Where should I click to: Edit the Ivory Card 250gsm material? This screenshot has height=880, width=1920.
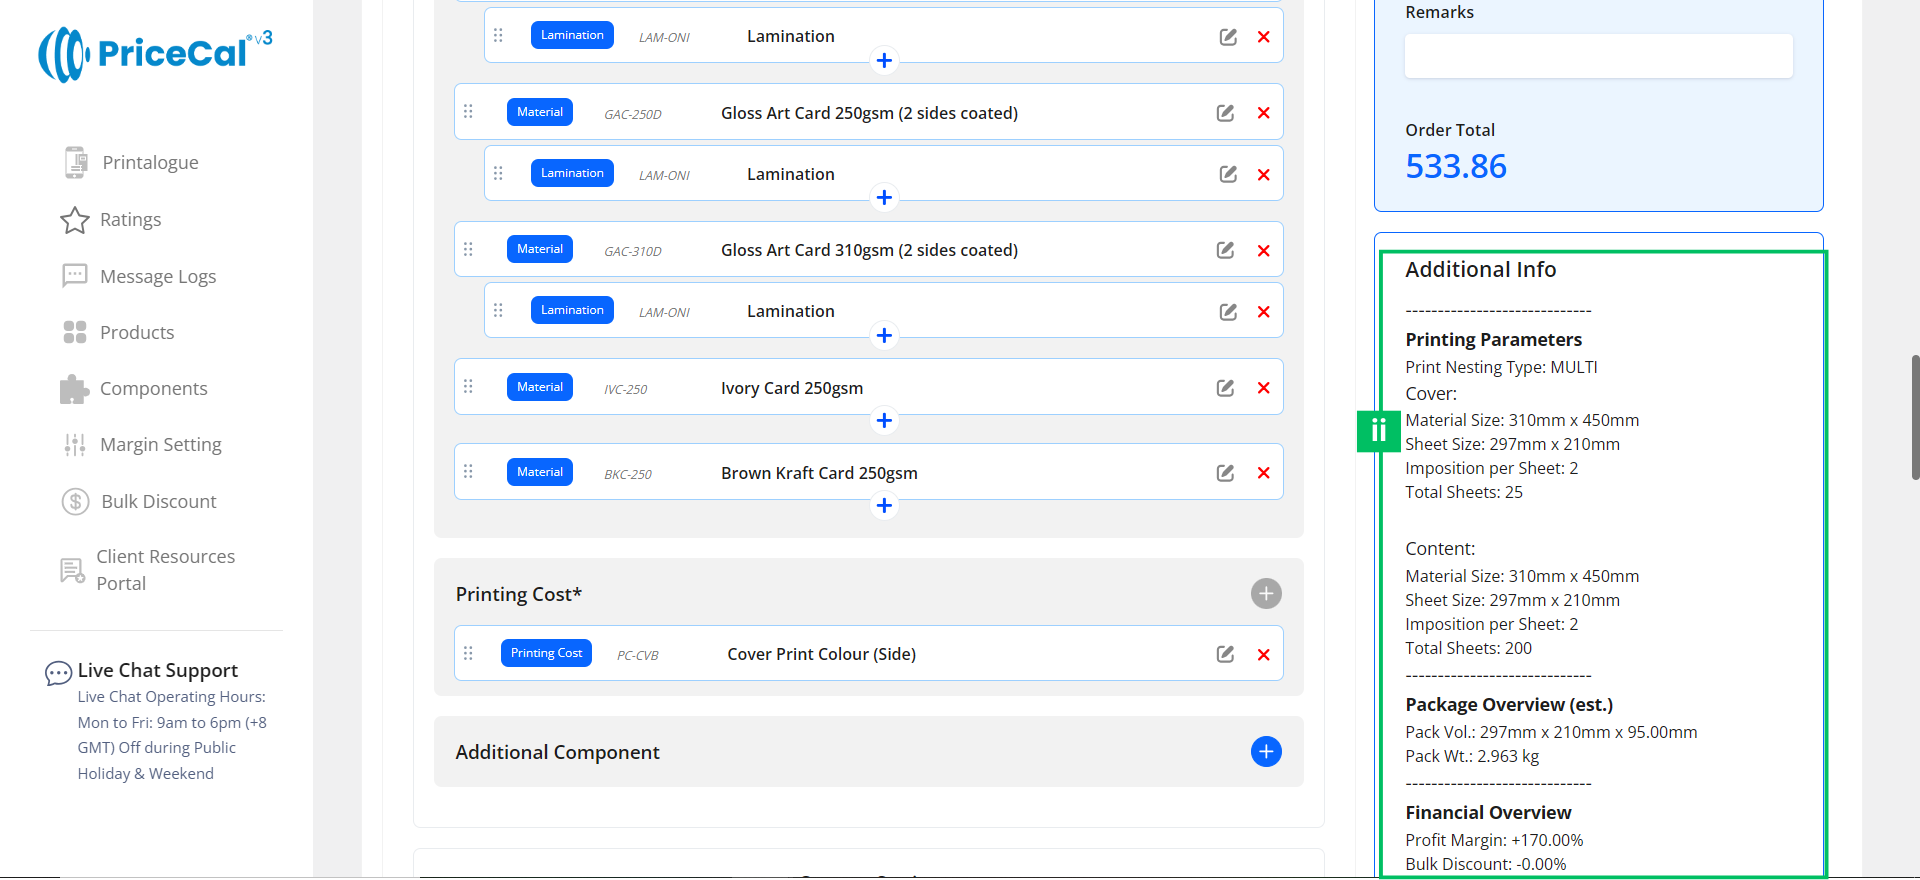click(x=1225, y=388)
